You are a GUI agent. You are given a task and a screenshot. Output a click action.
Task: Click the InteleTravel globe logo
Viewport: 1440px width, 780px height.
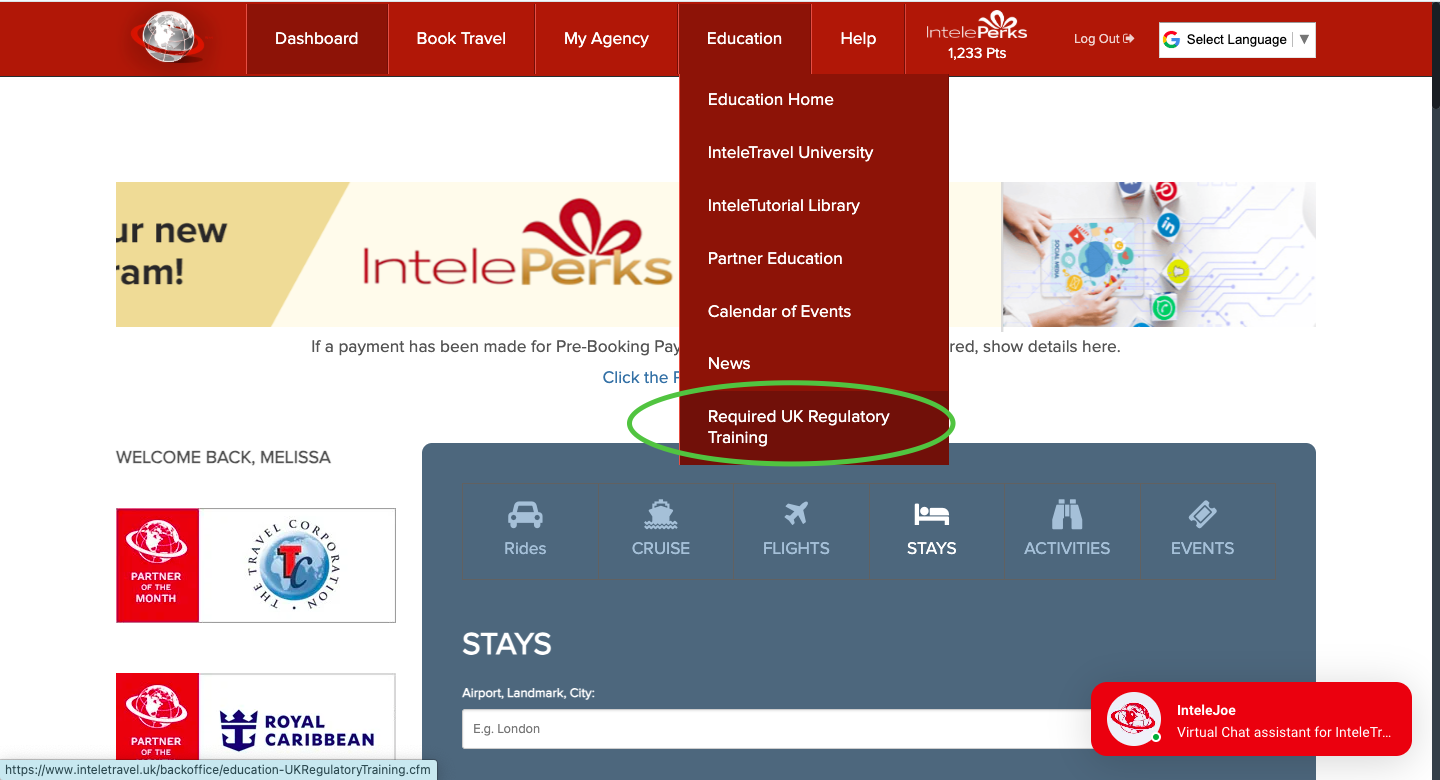click(168, 38)
